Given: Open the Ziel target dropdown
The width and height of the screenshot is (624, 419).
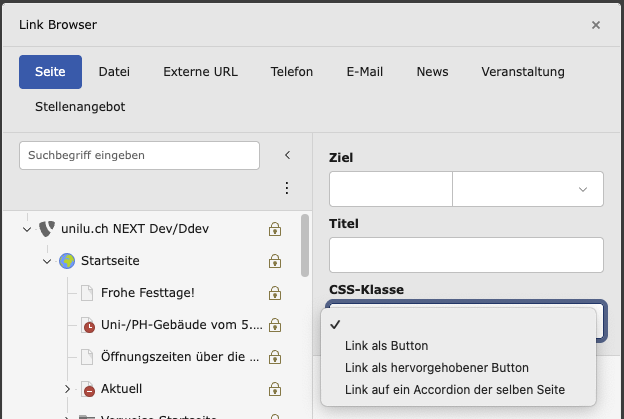Looking at the screenshot, I should (x=527, y=189).
